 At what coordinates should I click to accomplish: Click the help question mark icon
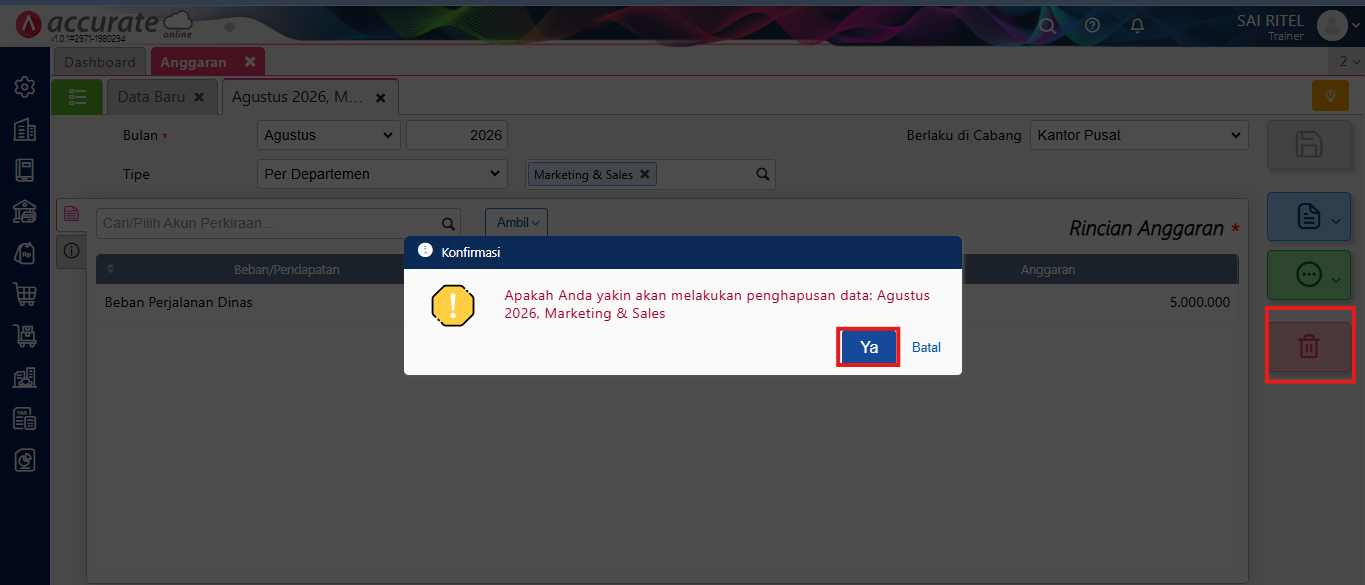point(1092,26)
